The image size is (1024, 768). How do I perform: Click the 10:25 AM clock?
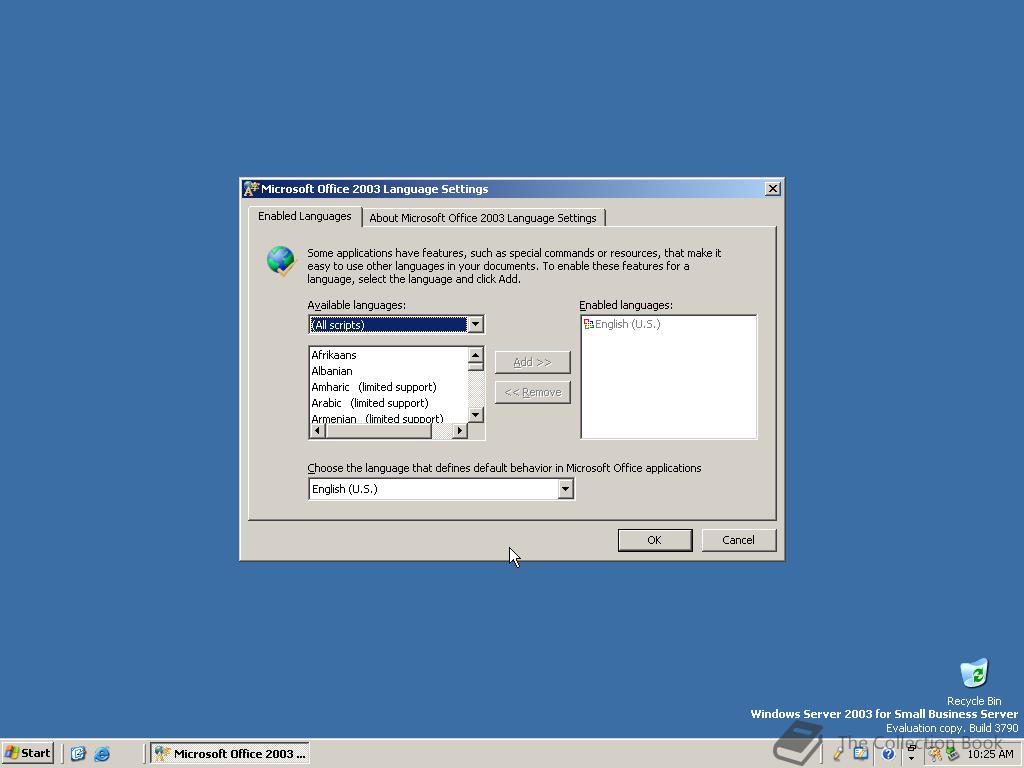click(990, 754)
